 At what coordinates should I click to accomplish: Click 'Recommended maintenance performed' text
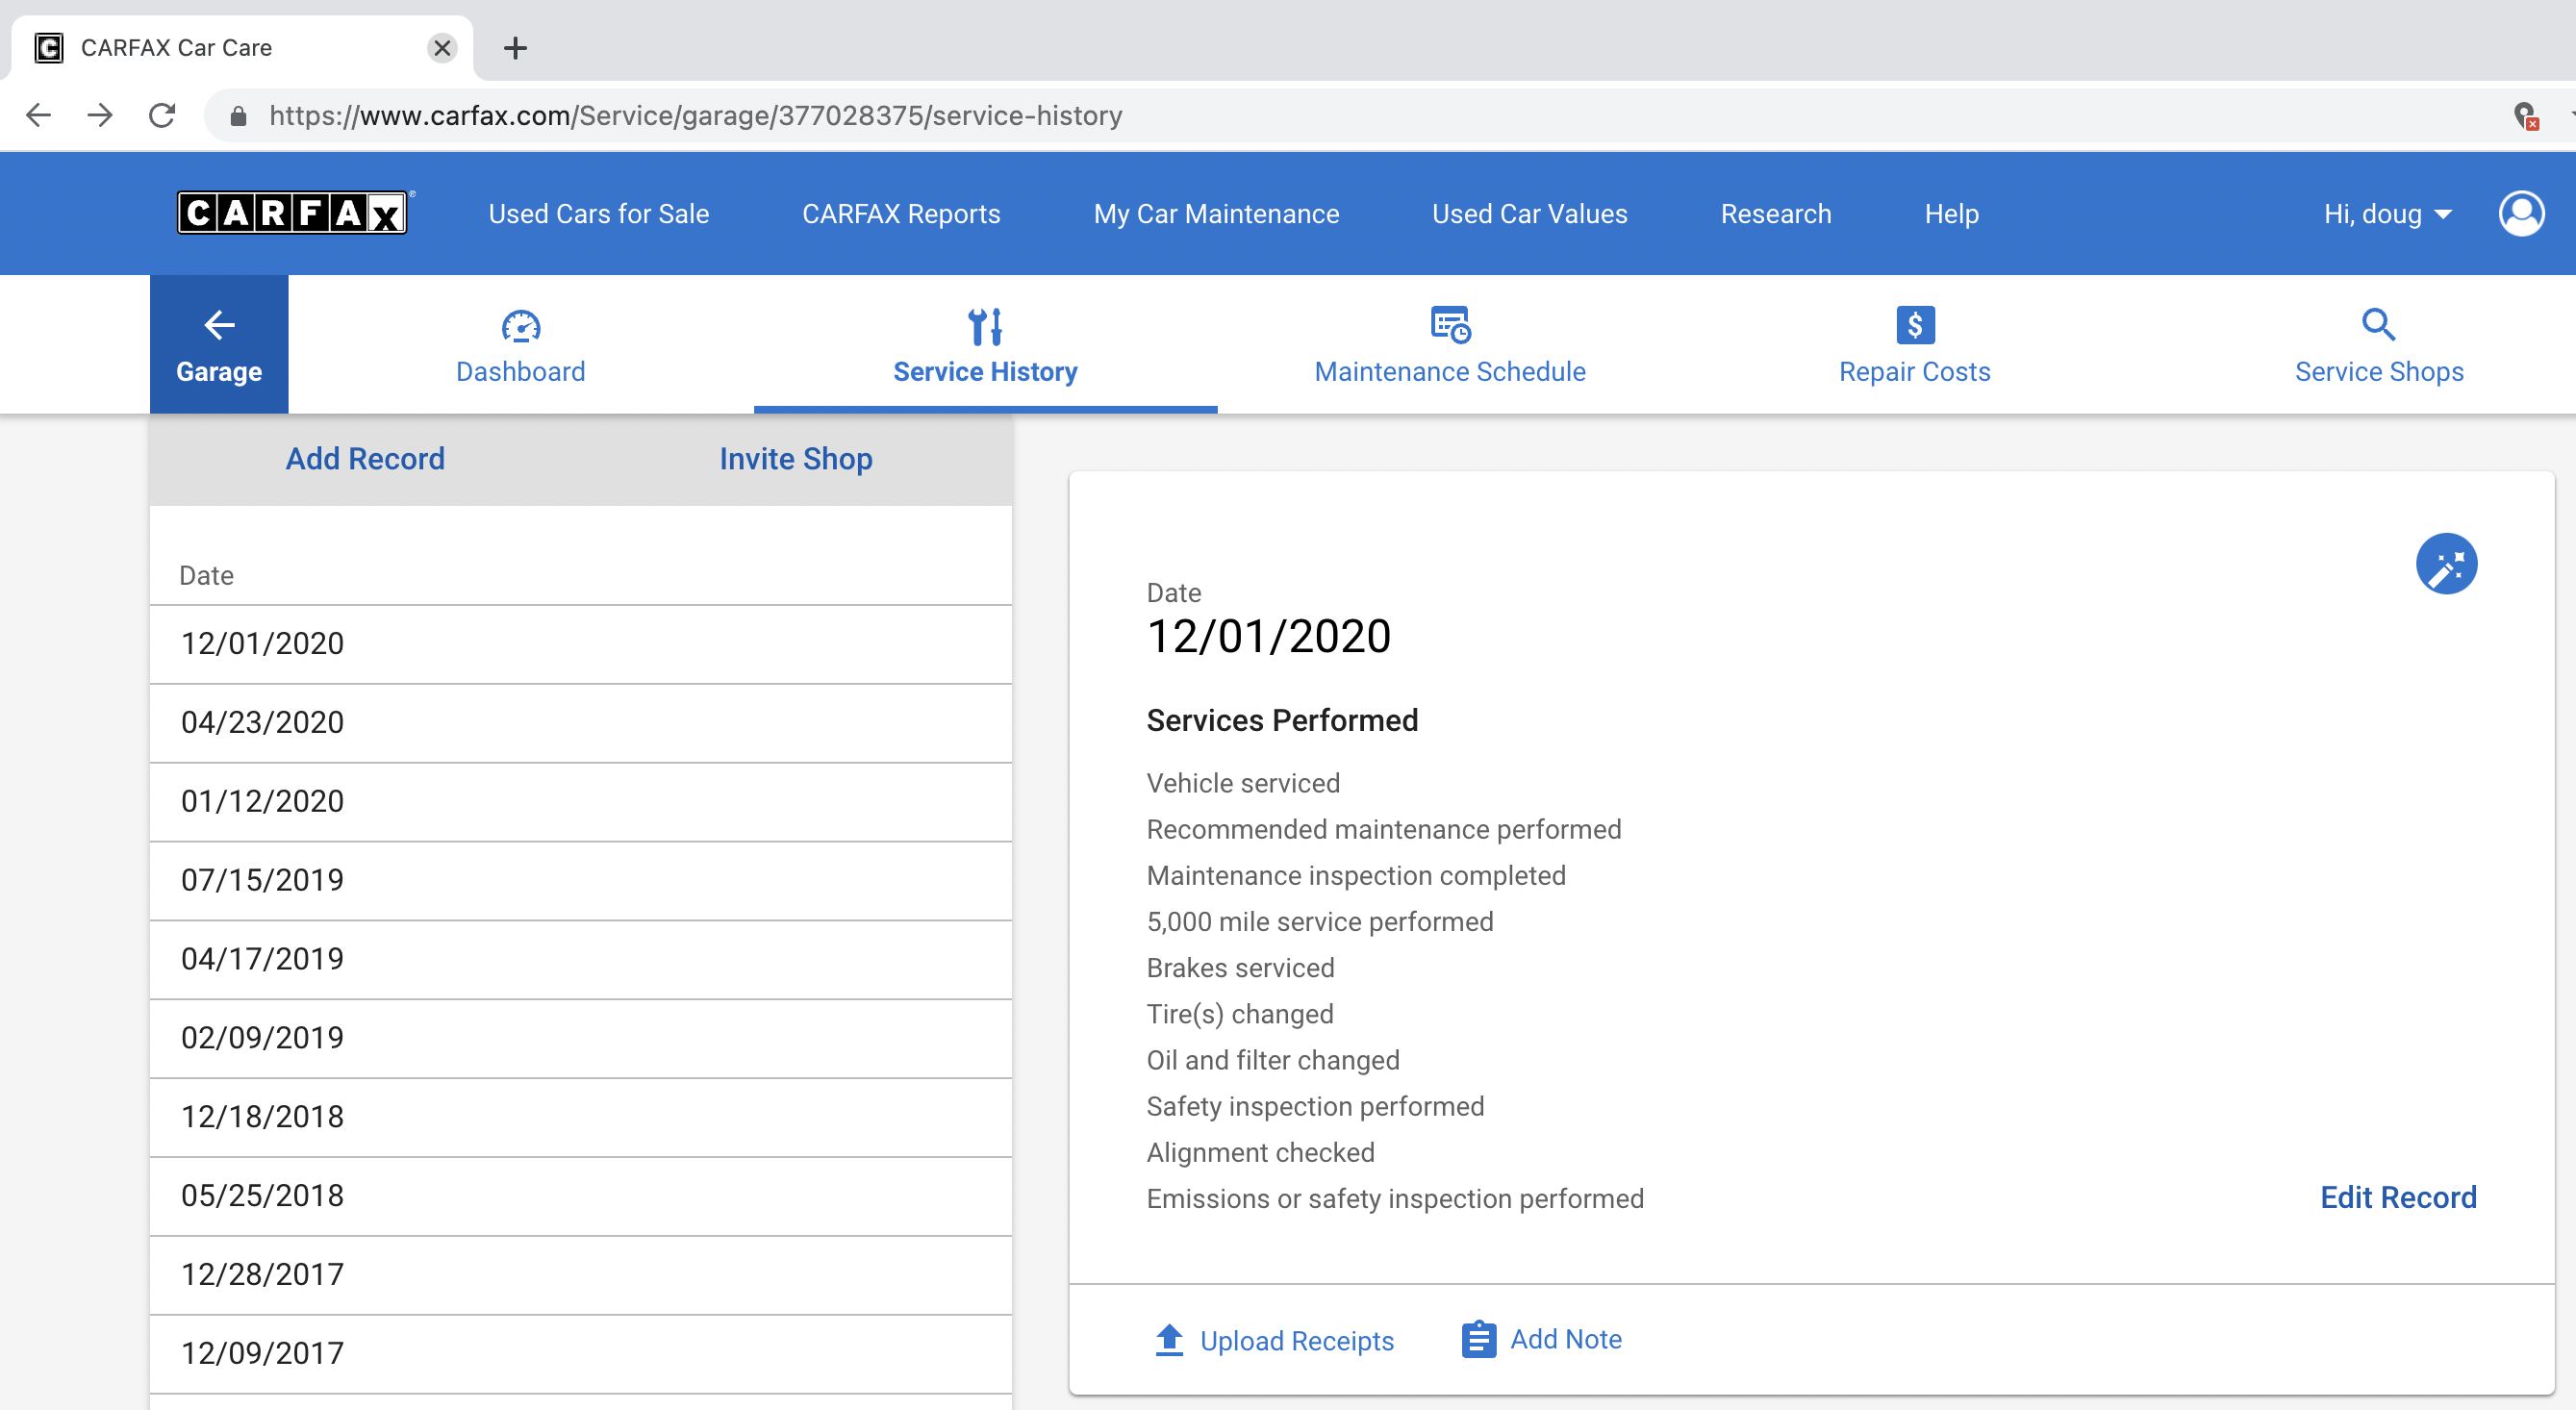pyautogui.click(x=1383, y=829)
